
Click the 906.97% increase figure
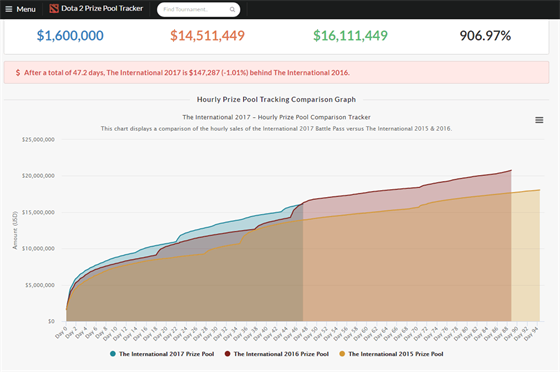coord(485,35)
